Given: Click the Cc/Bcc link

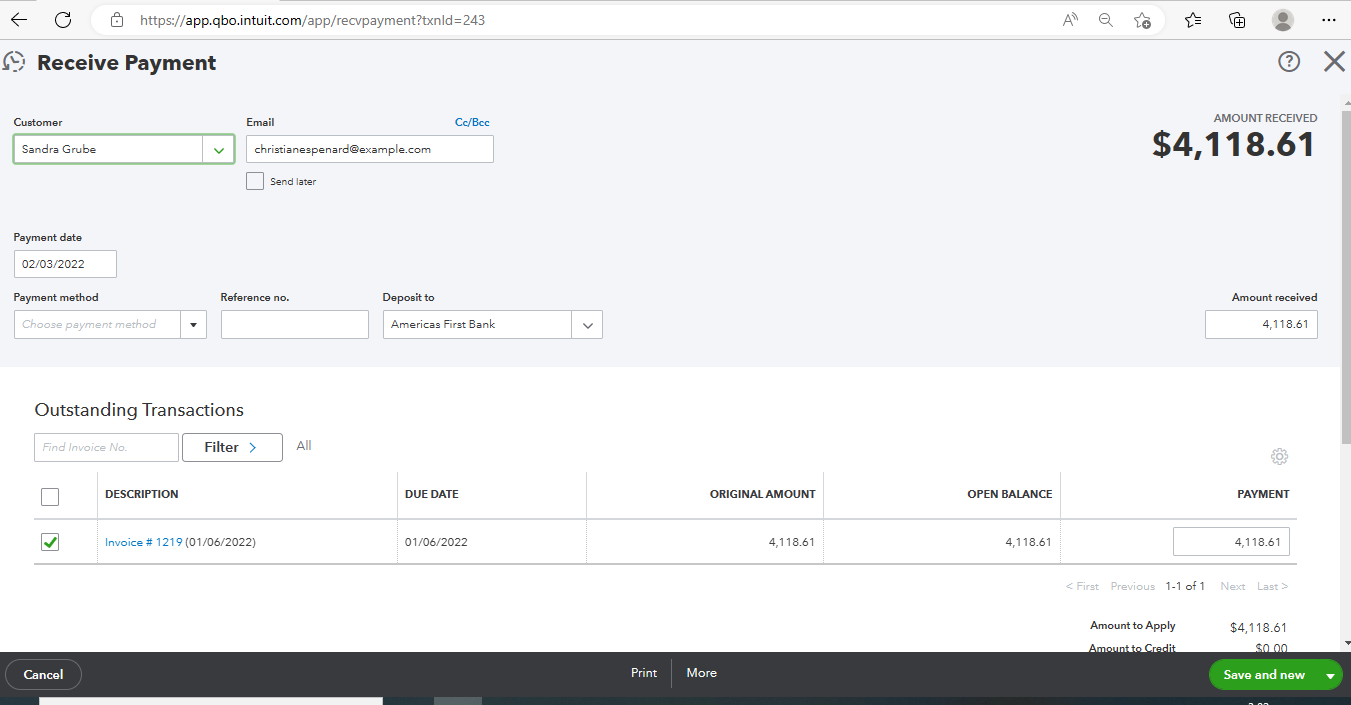Looking at the screenshot, I should point(472,122).
